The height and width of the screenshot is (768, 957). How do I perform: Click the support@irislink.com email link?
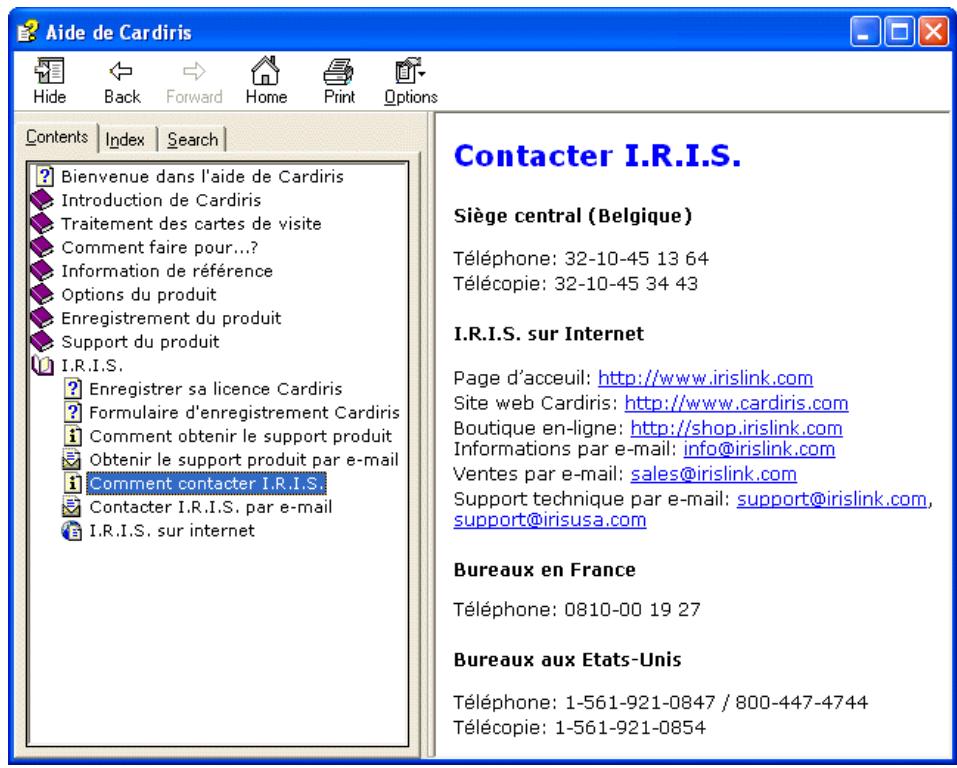pos(831,499)
